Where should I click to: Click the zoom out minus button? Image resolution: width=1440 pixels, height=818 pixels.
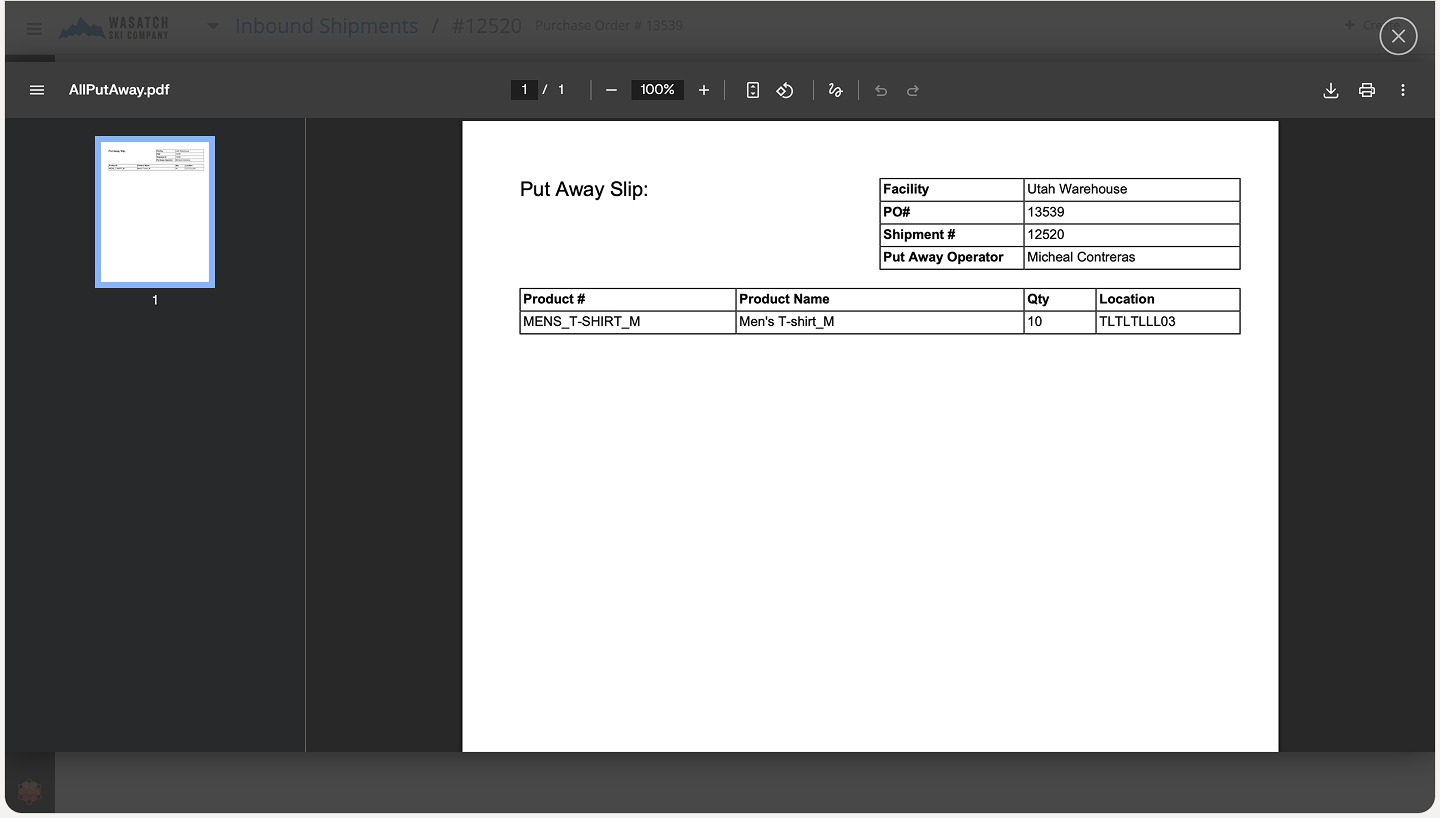[x=611, y=90]
